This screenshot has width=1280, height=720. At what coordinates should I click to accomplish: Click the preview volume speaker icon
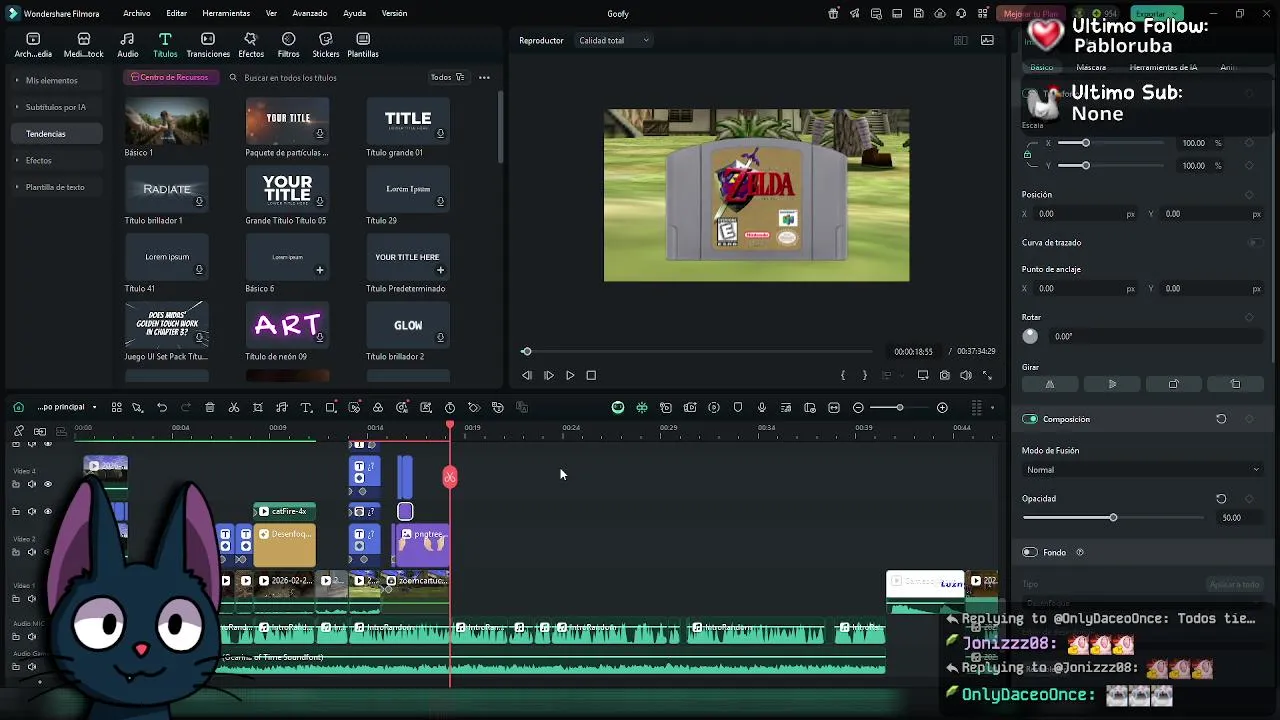point(966,375)
